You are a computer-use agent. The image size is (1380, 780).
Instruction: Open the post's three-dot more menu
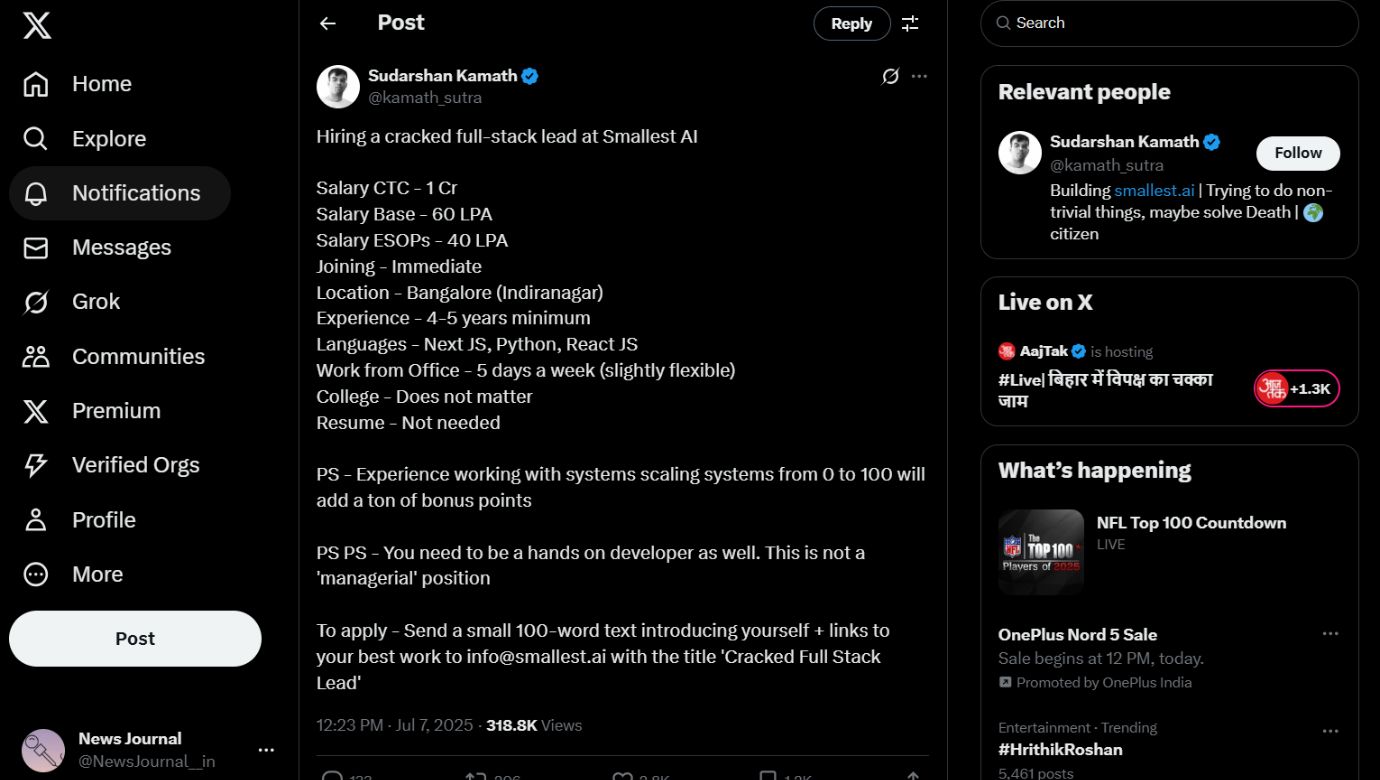tap(919, 76)
